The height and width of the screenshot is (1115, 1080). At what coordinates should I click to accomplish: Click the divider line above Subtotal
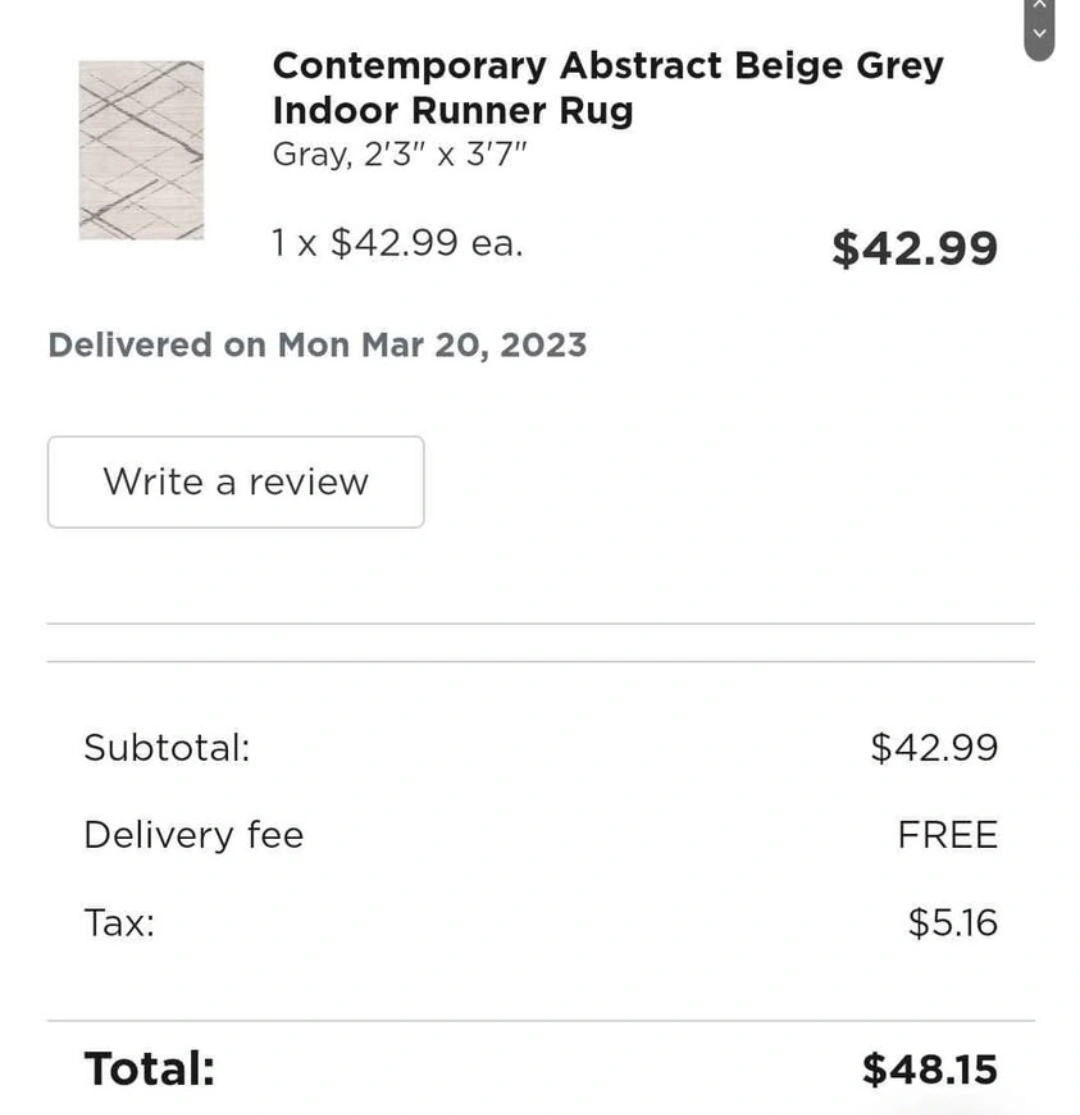pyautogui.click(x=540, y=661)
